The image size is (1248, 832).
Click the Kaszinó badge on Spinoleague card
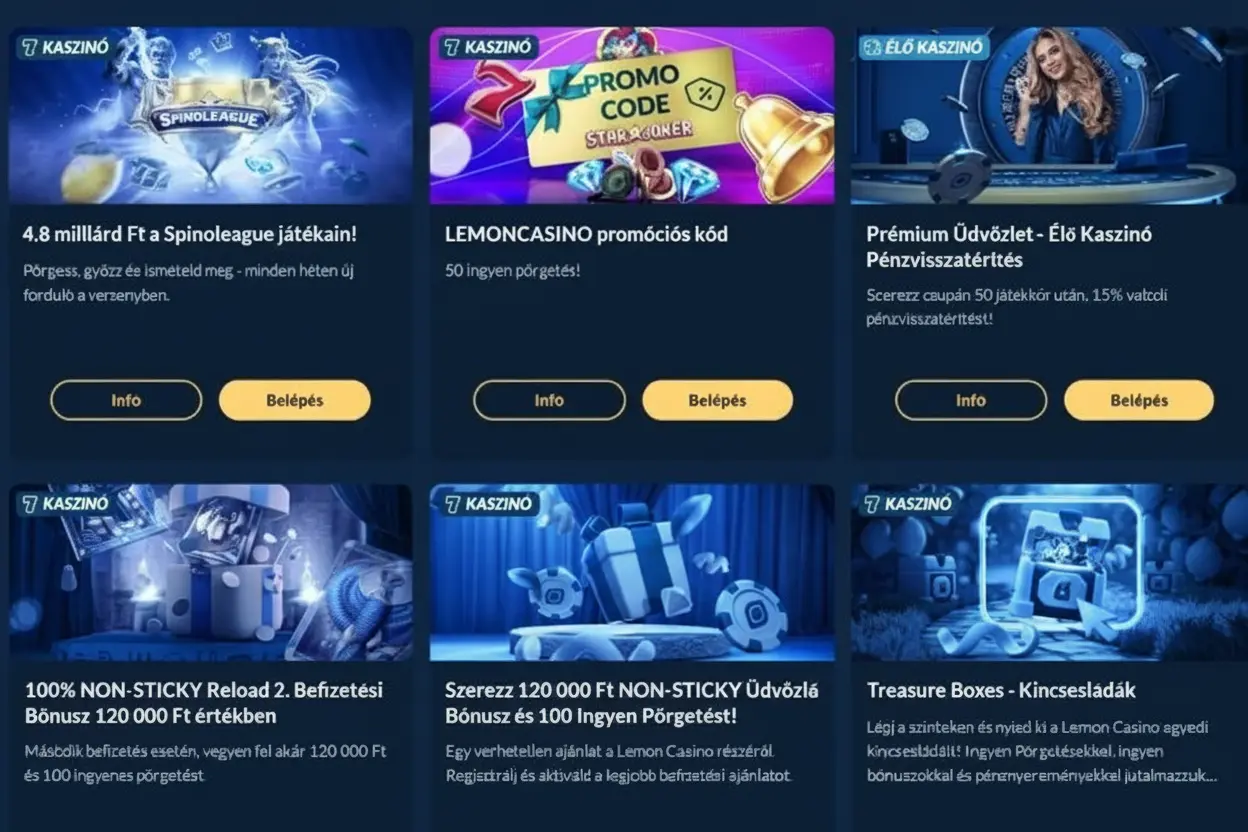[x=64, y=46]
